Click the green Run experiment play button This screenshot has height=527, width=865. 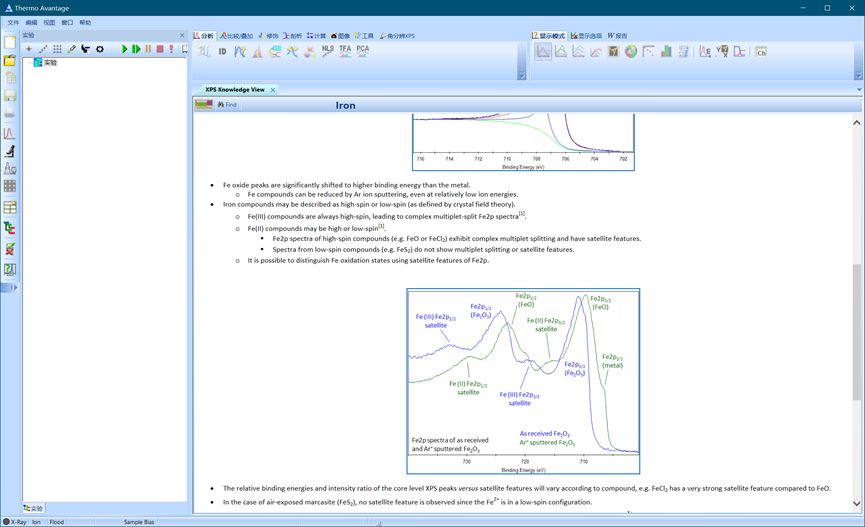click(125, 49)
